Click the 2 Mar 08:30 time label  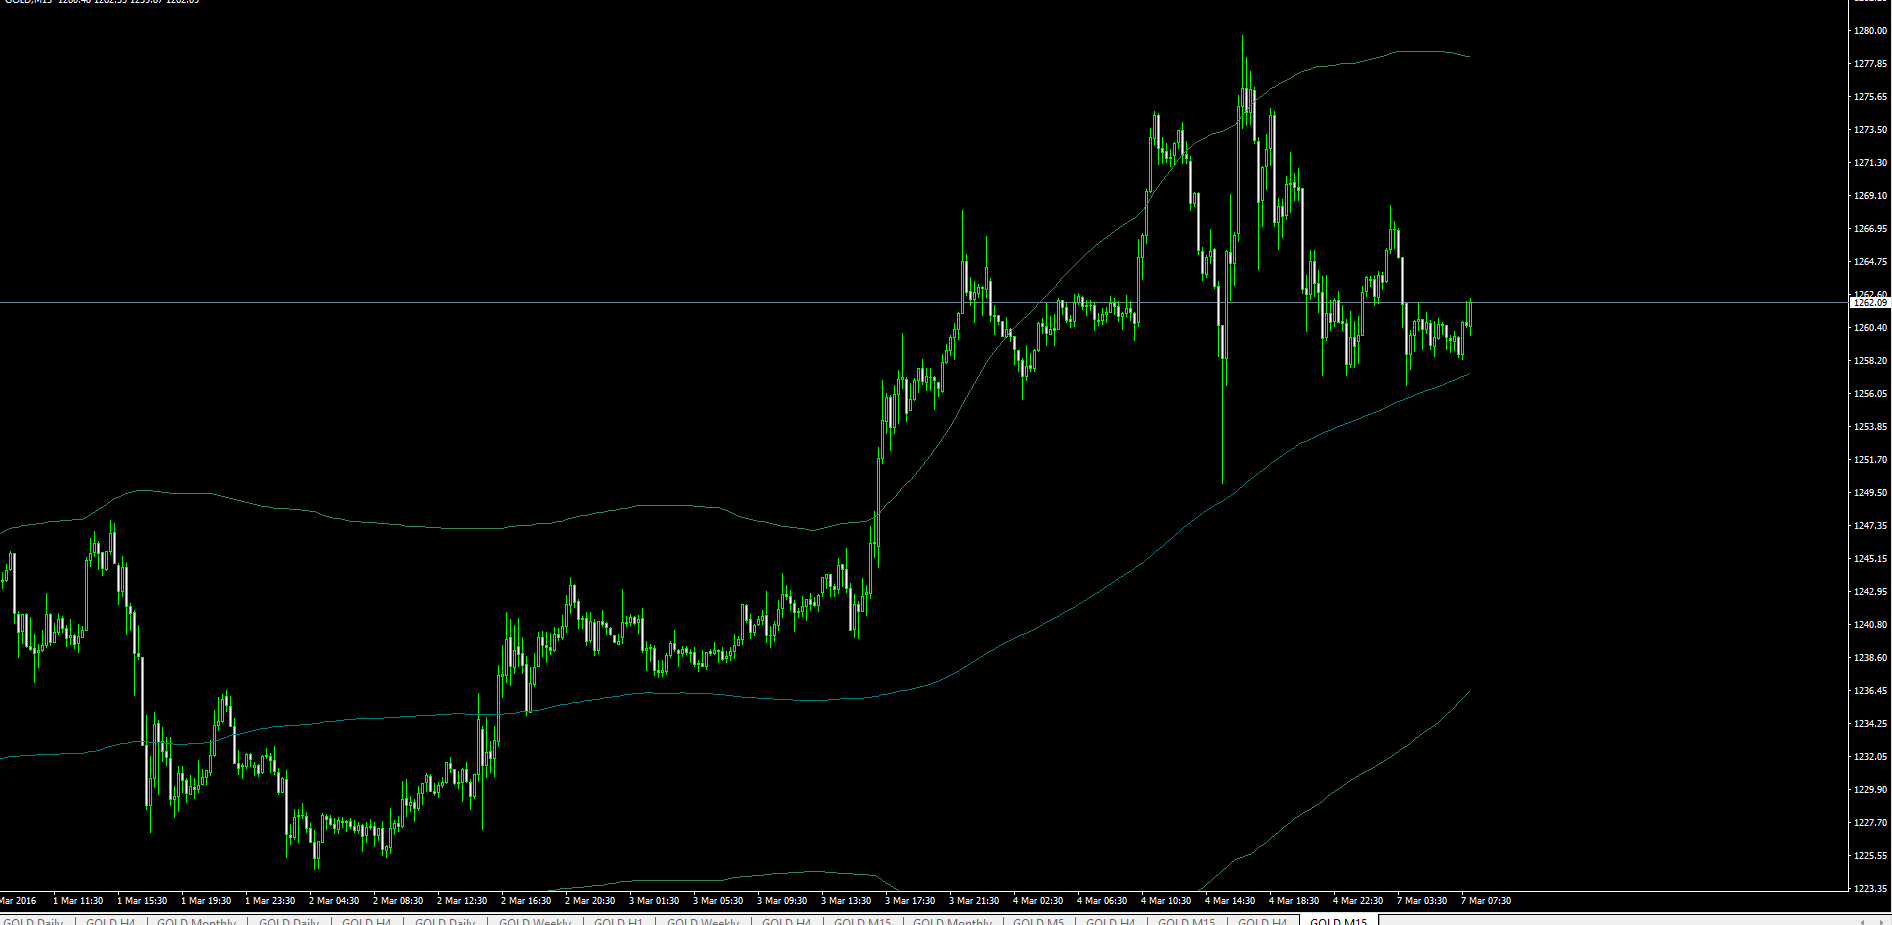coord(398,901)
